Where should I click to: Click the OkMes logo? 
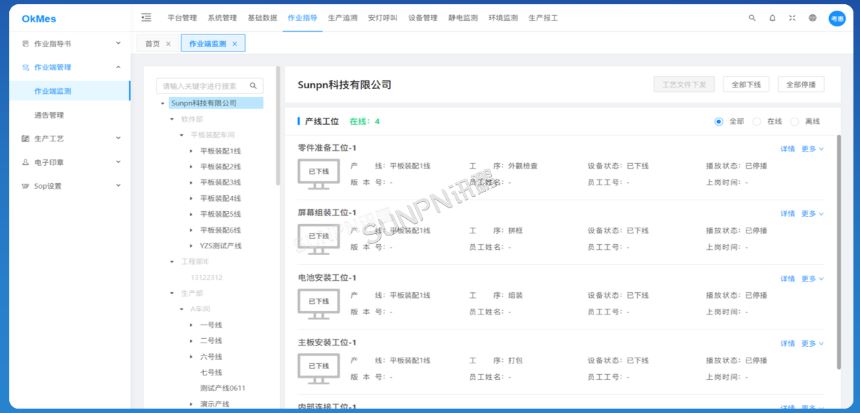(x=39, y=19)
